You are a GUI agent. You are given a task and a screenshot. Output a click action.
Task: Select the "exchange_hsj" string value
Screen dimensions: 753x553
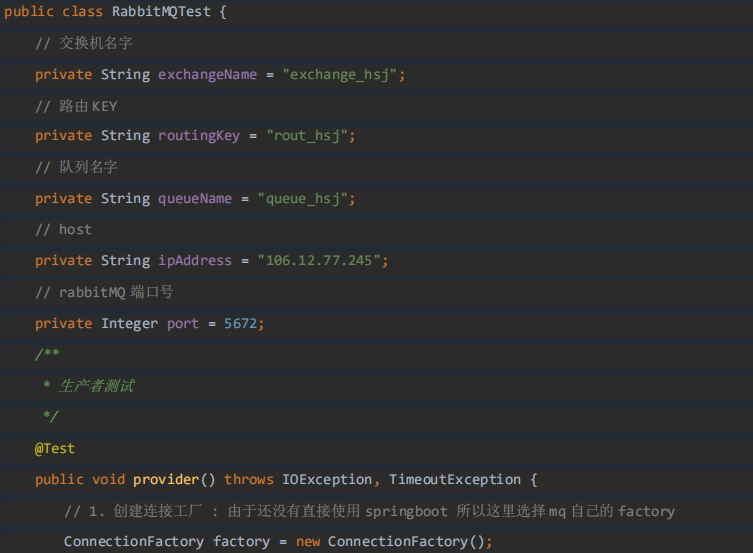click(340, 75)
